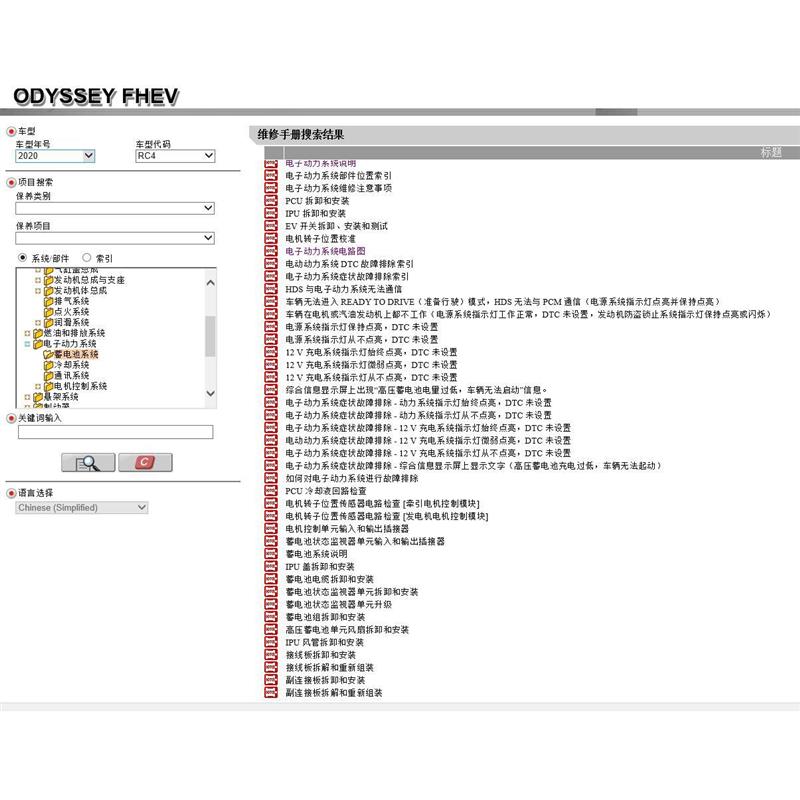The height and width of the screenshot is (800, 800).
Task: Click document icon beside HDS 与电子动力系统无法通信
Action: (x=271, y=289)
